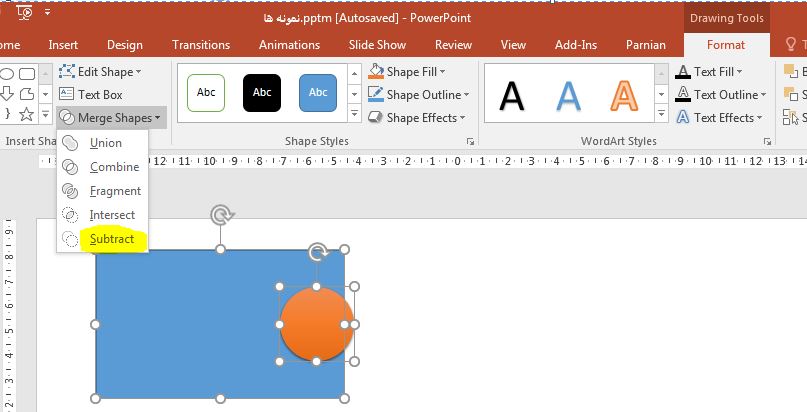This screenshot has width=807, height=412.
Task: Open the Shape Outline dropdown
Action: click(418, 95)
